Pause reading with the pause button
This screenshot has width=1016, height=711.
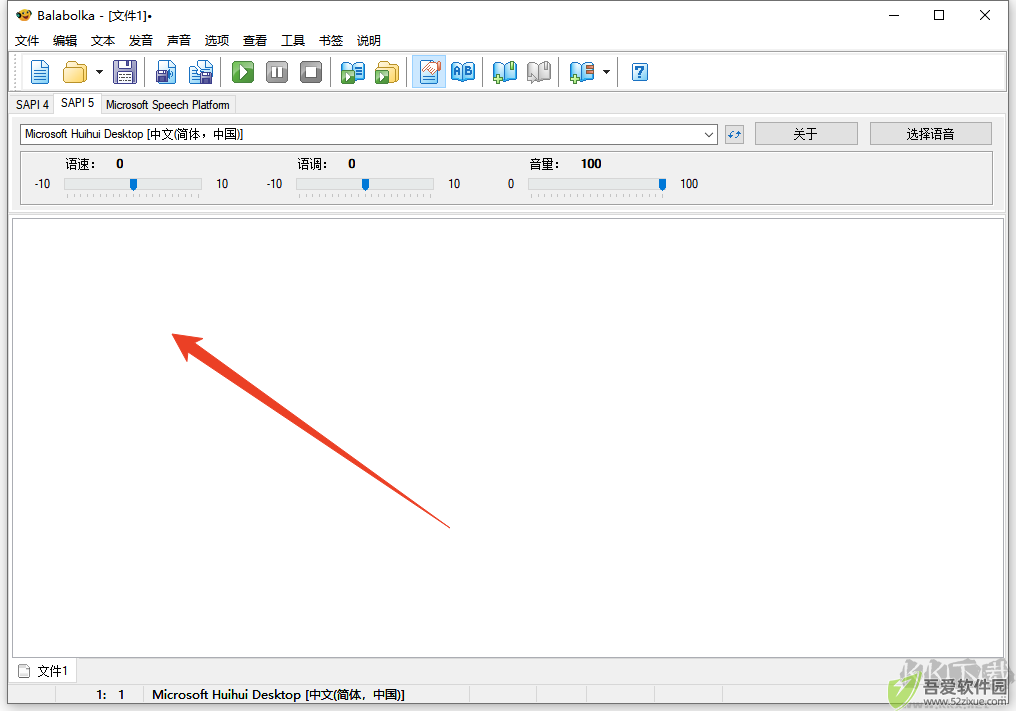(277, 72)
